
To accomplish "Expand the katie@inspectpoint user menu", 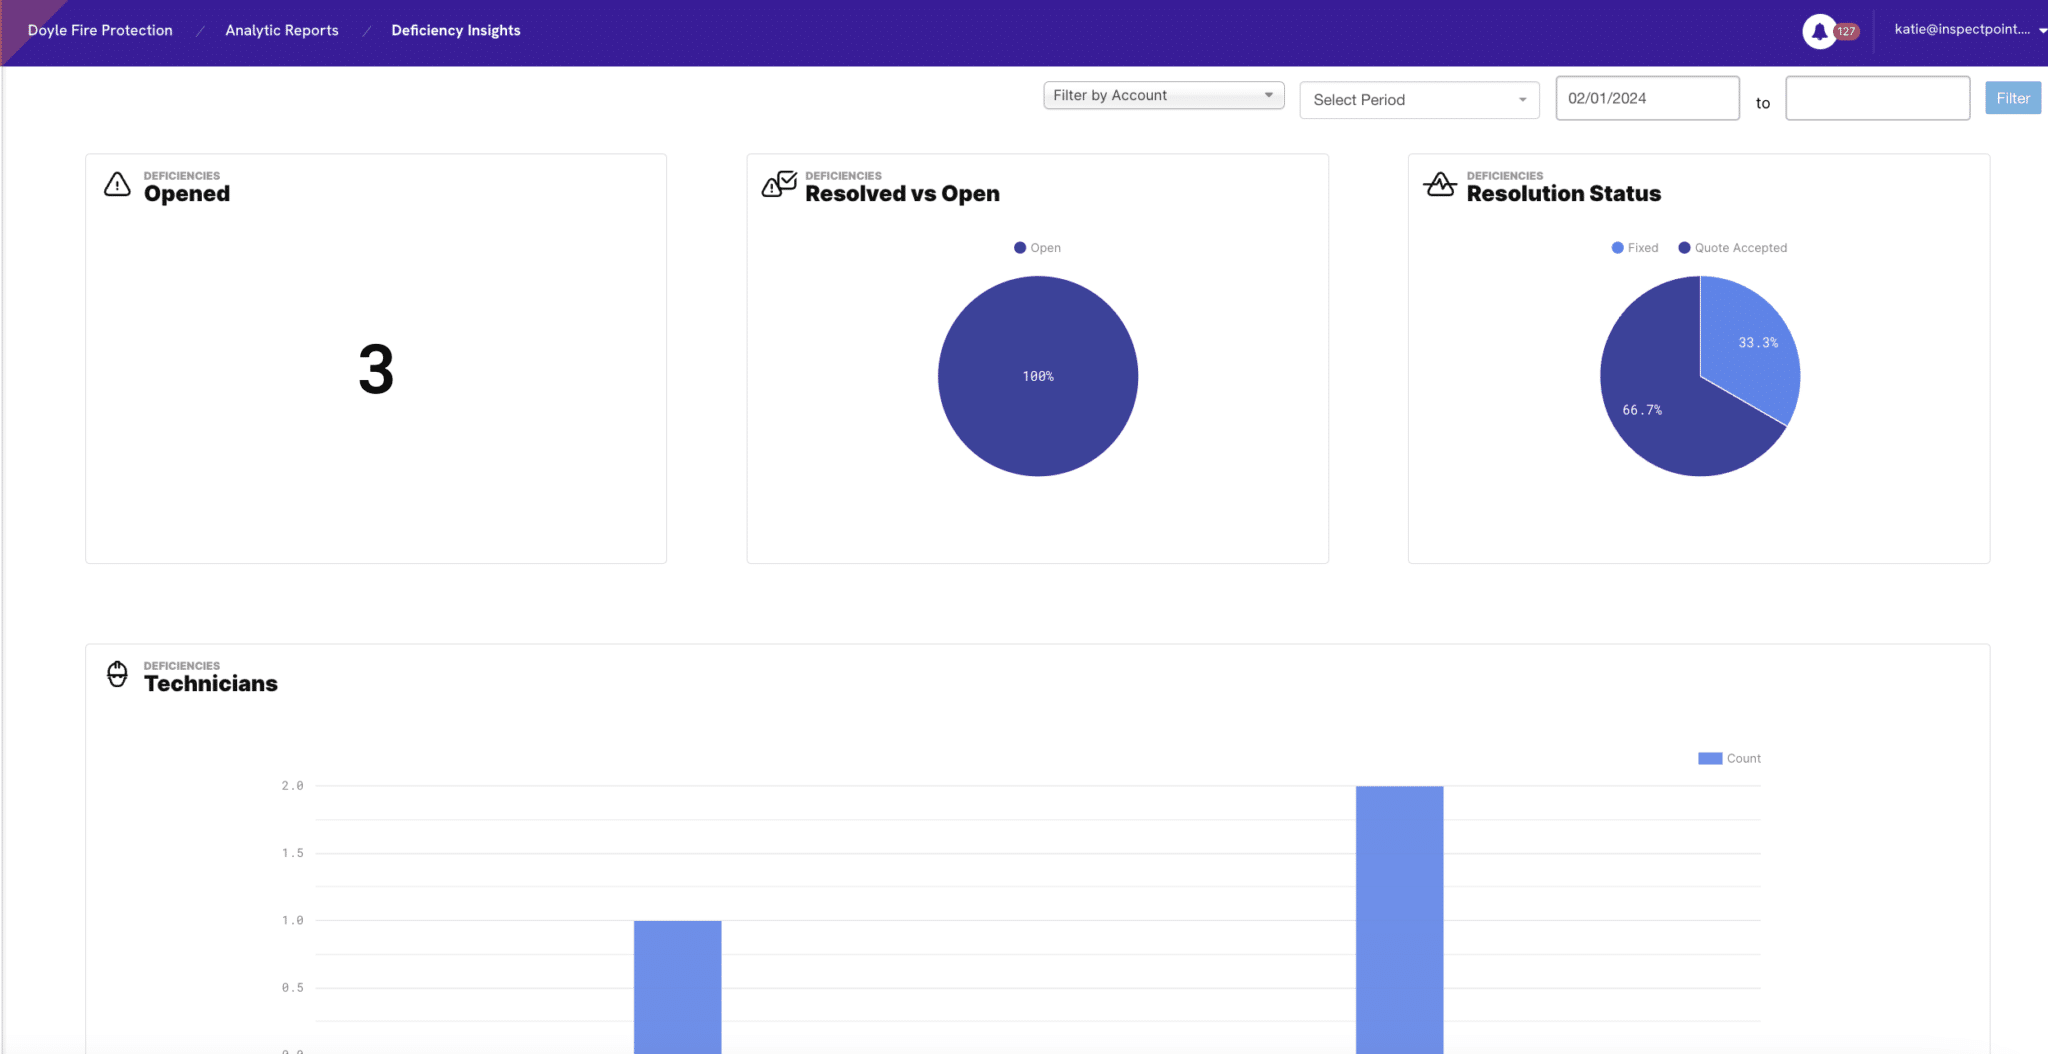I will click(x=1968, y=30).
